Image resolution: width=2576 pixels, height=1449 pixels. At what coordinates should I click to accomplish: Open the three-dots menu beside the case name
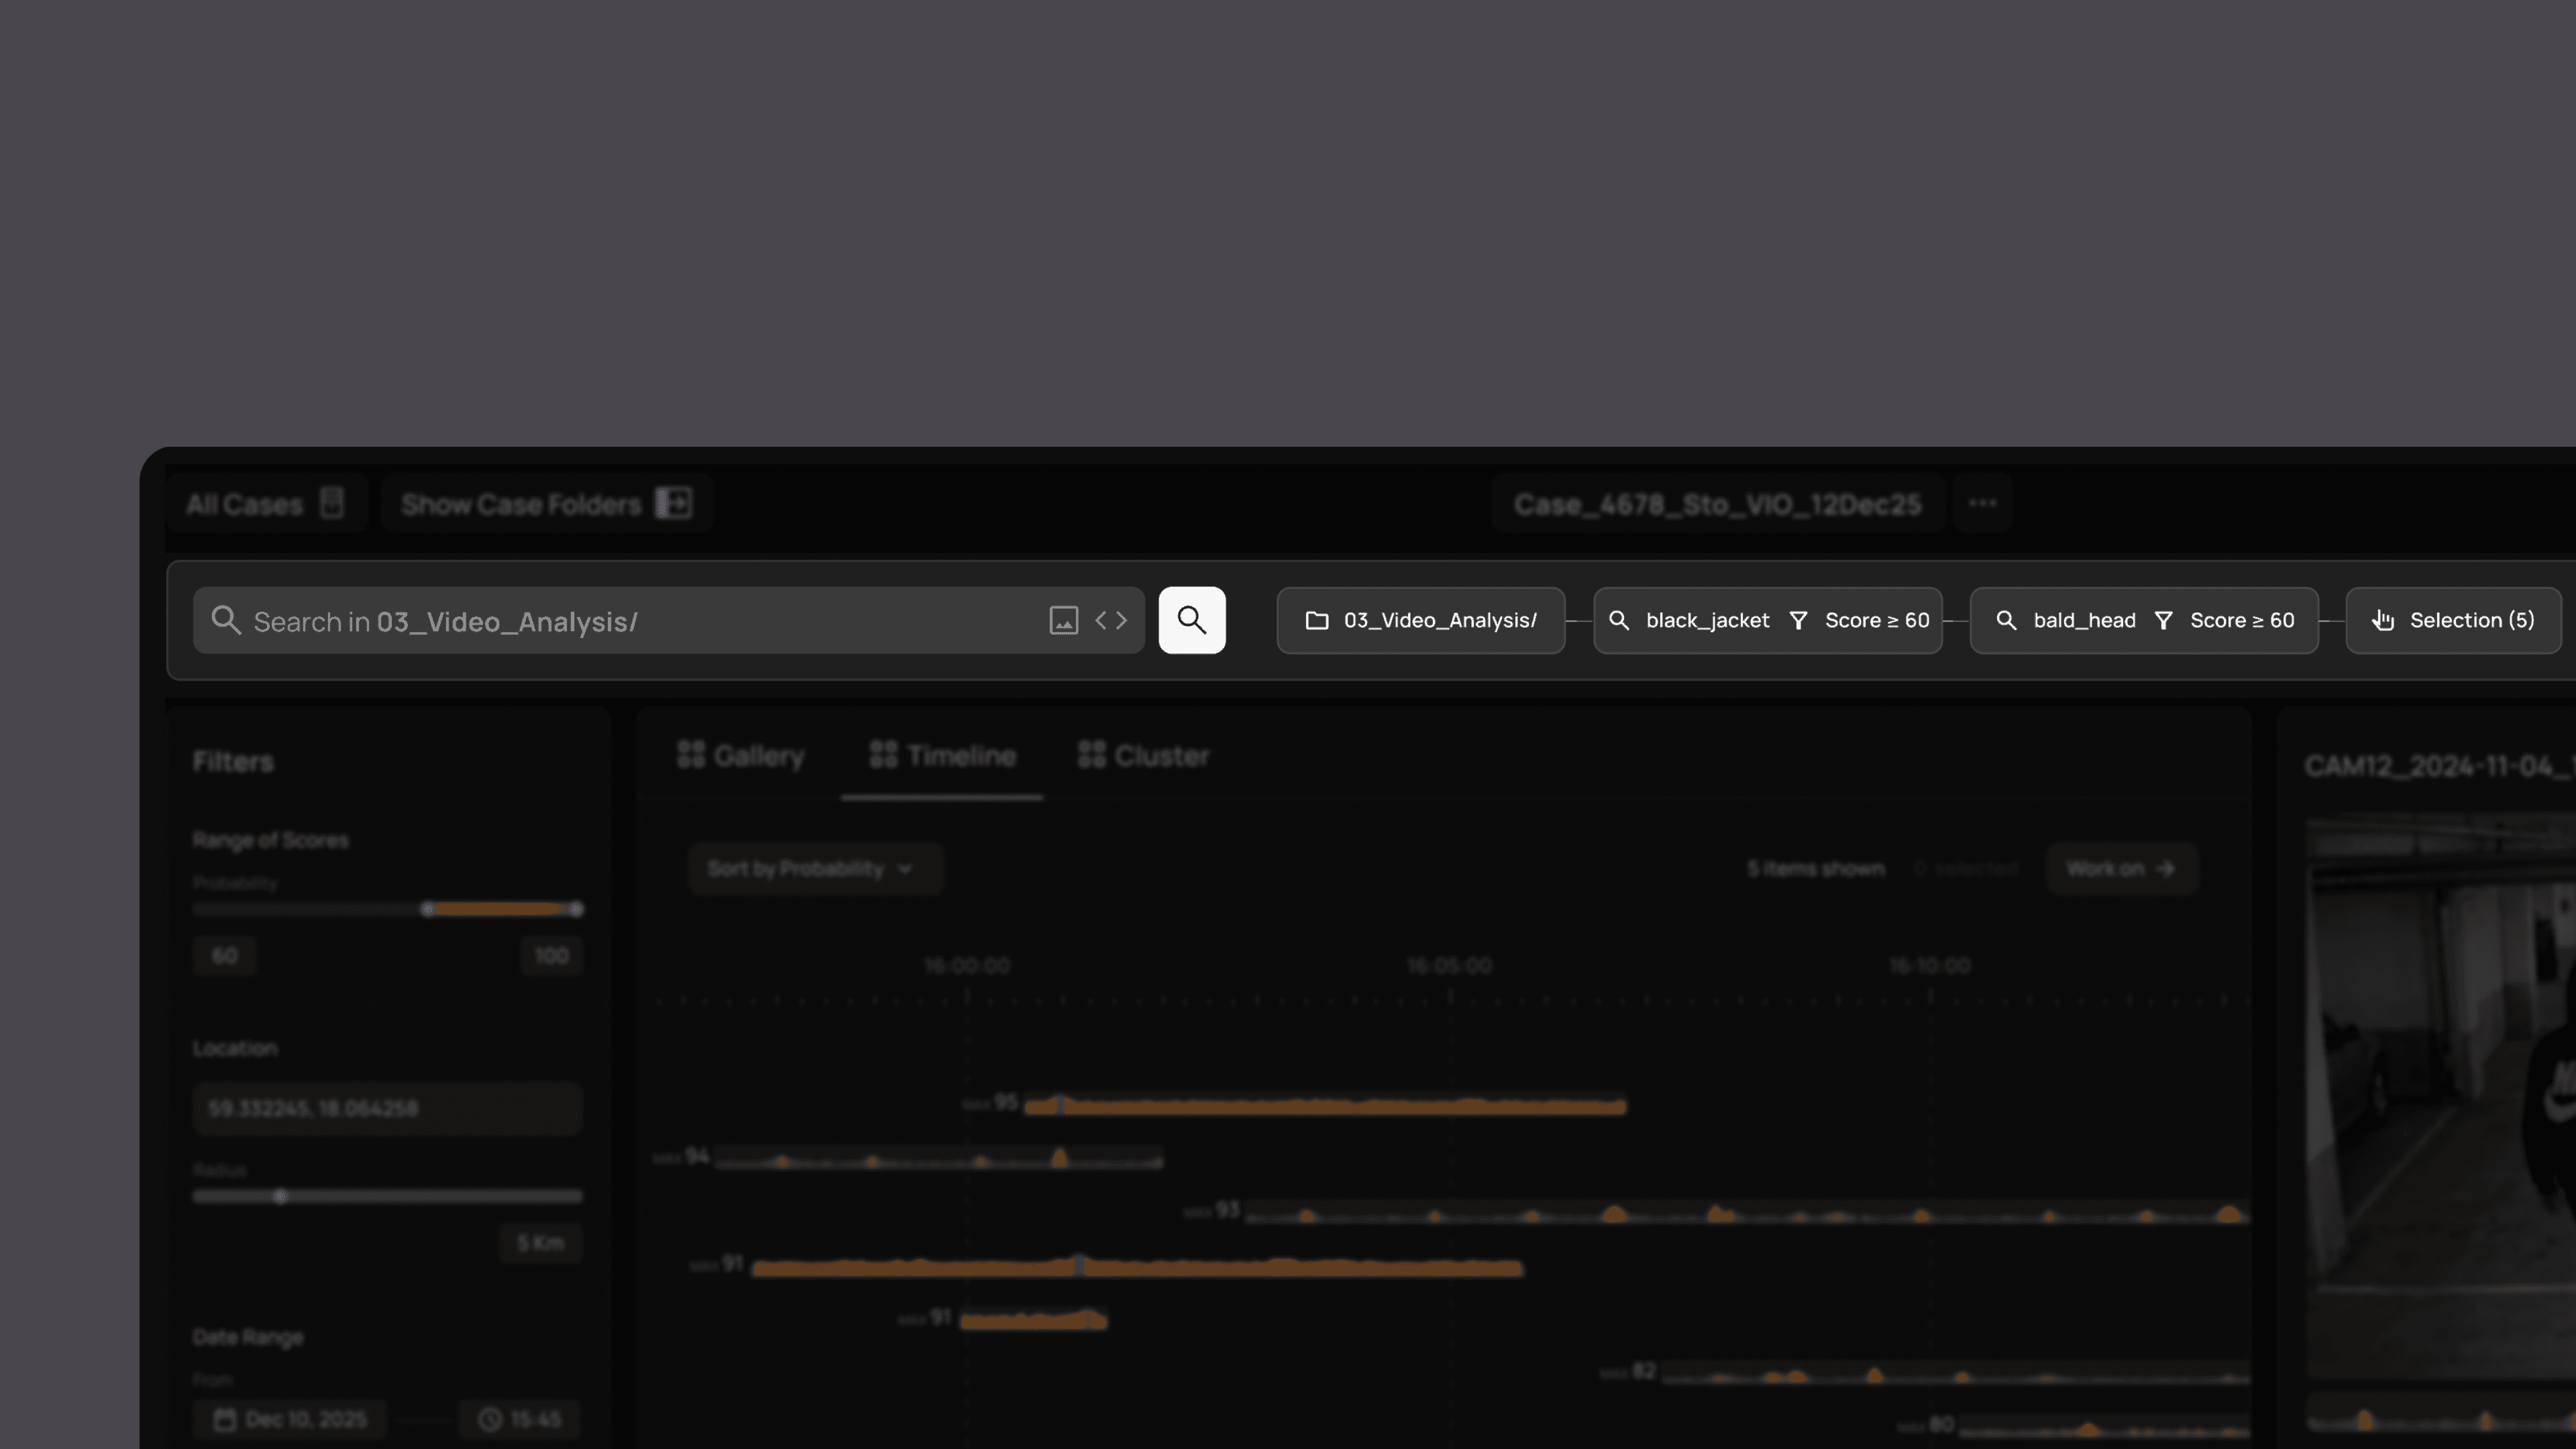1982,503
